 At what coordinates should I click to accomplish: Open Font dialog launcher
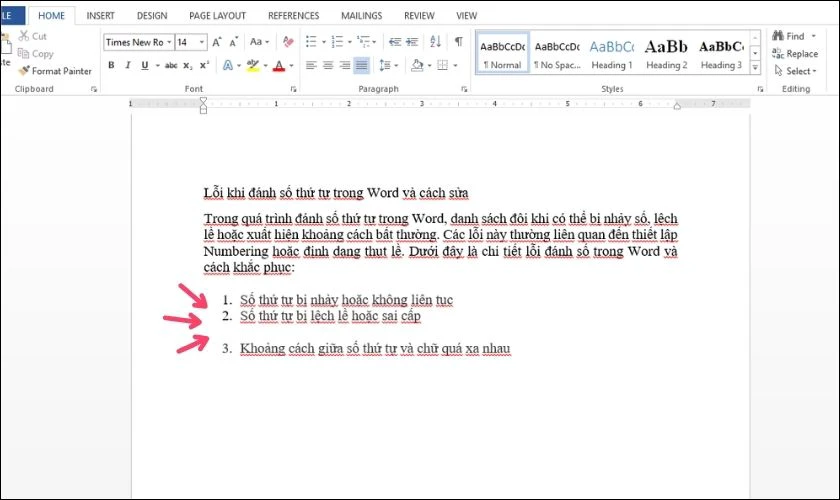[x=293, y=89]
